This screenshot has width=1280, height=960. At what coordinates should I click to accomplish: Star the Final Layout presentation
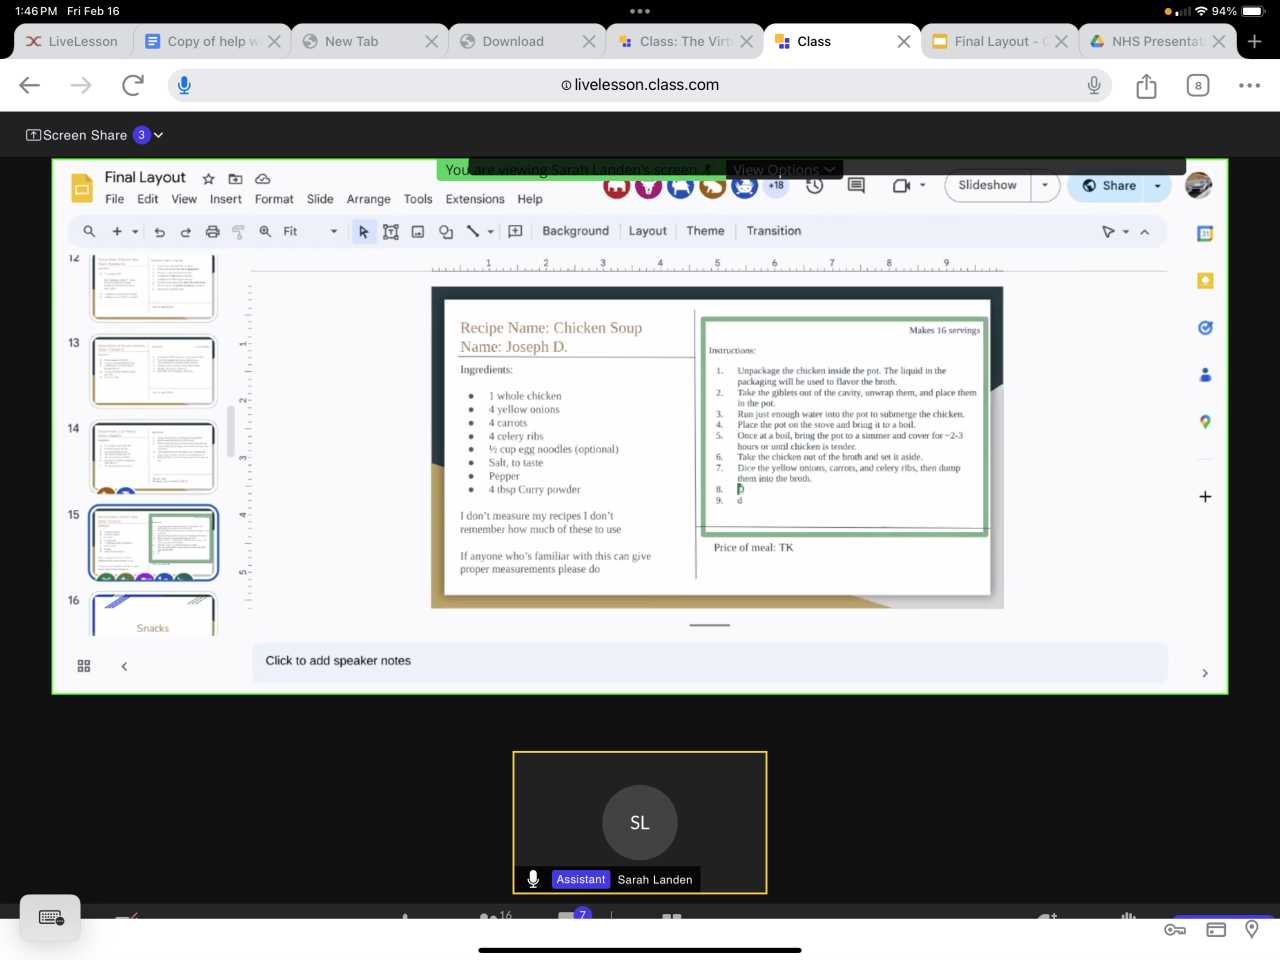(209, 179)
